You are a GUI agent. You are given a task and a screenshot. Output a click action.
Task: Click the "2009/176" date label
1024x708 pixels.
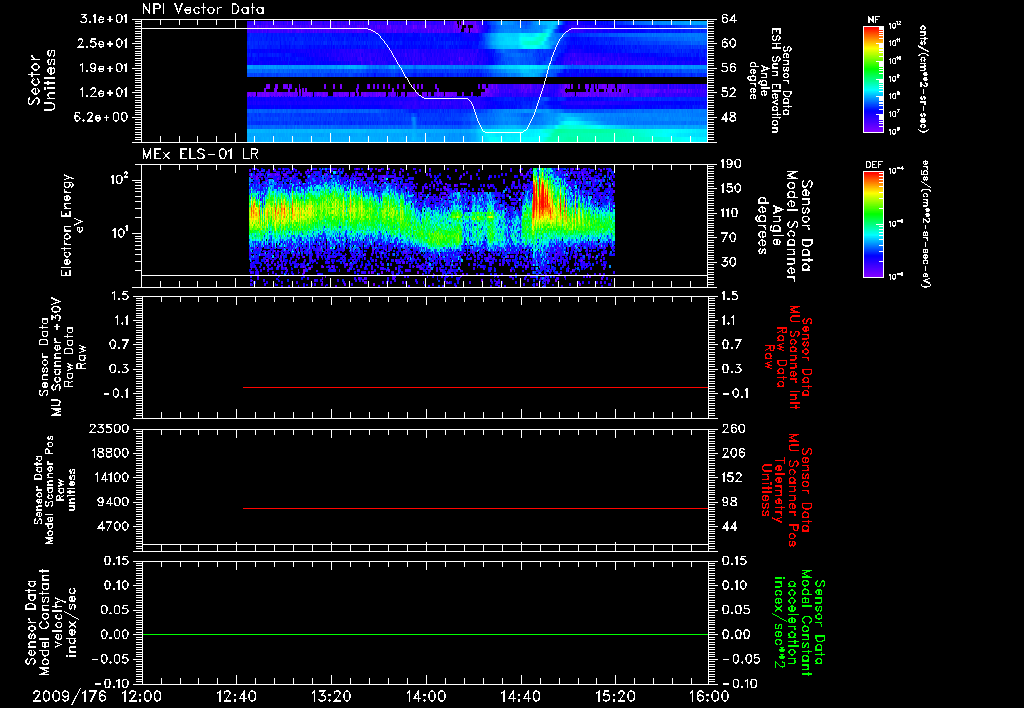click(x=69, y=696)
